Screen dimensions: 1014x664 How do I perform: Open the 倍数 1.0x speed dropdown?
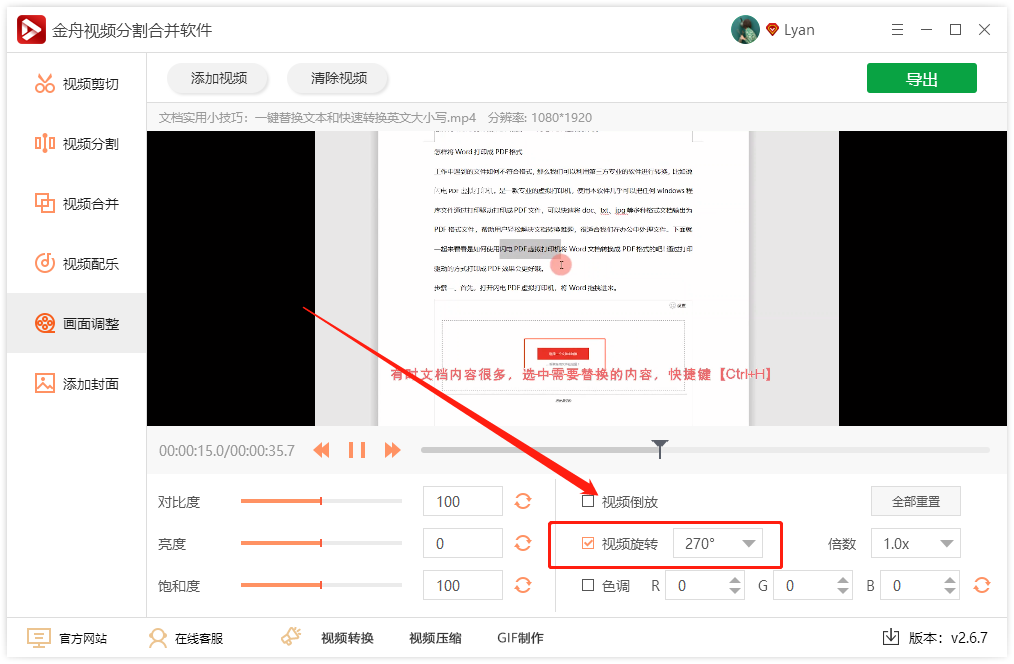tap(916, 543)
